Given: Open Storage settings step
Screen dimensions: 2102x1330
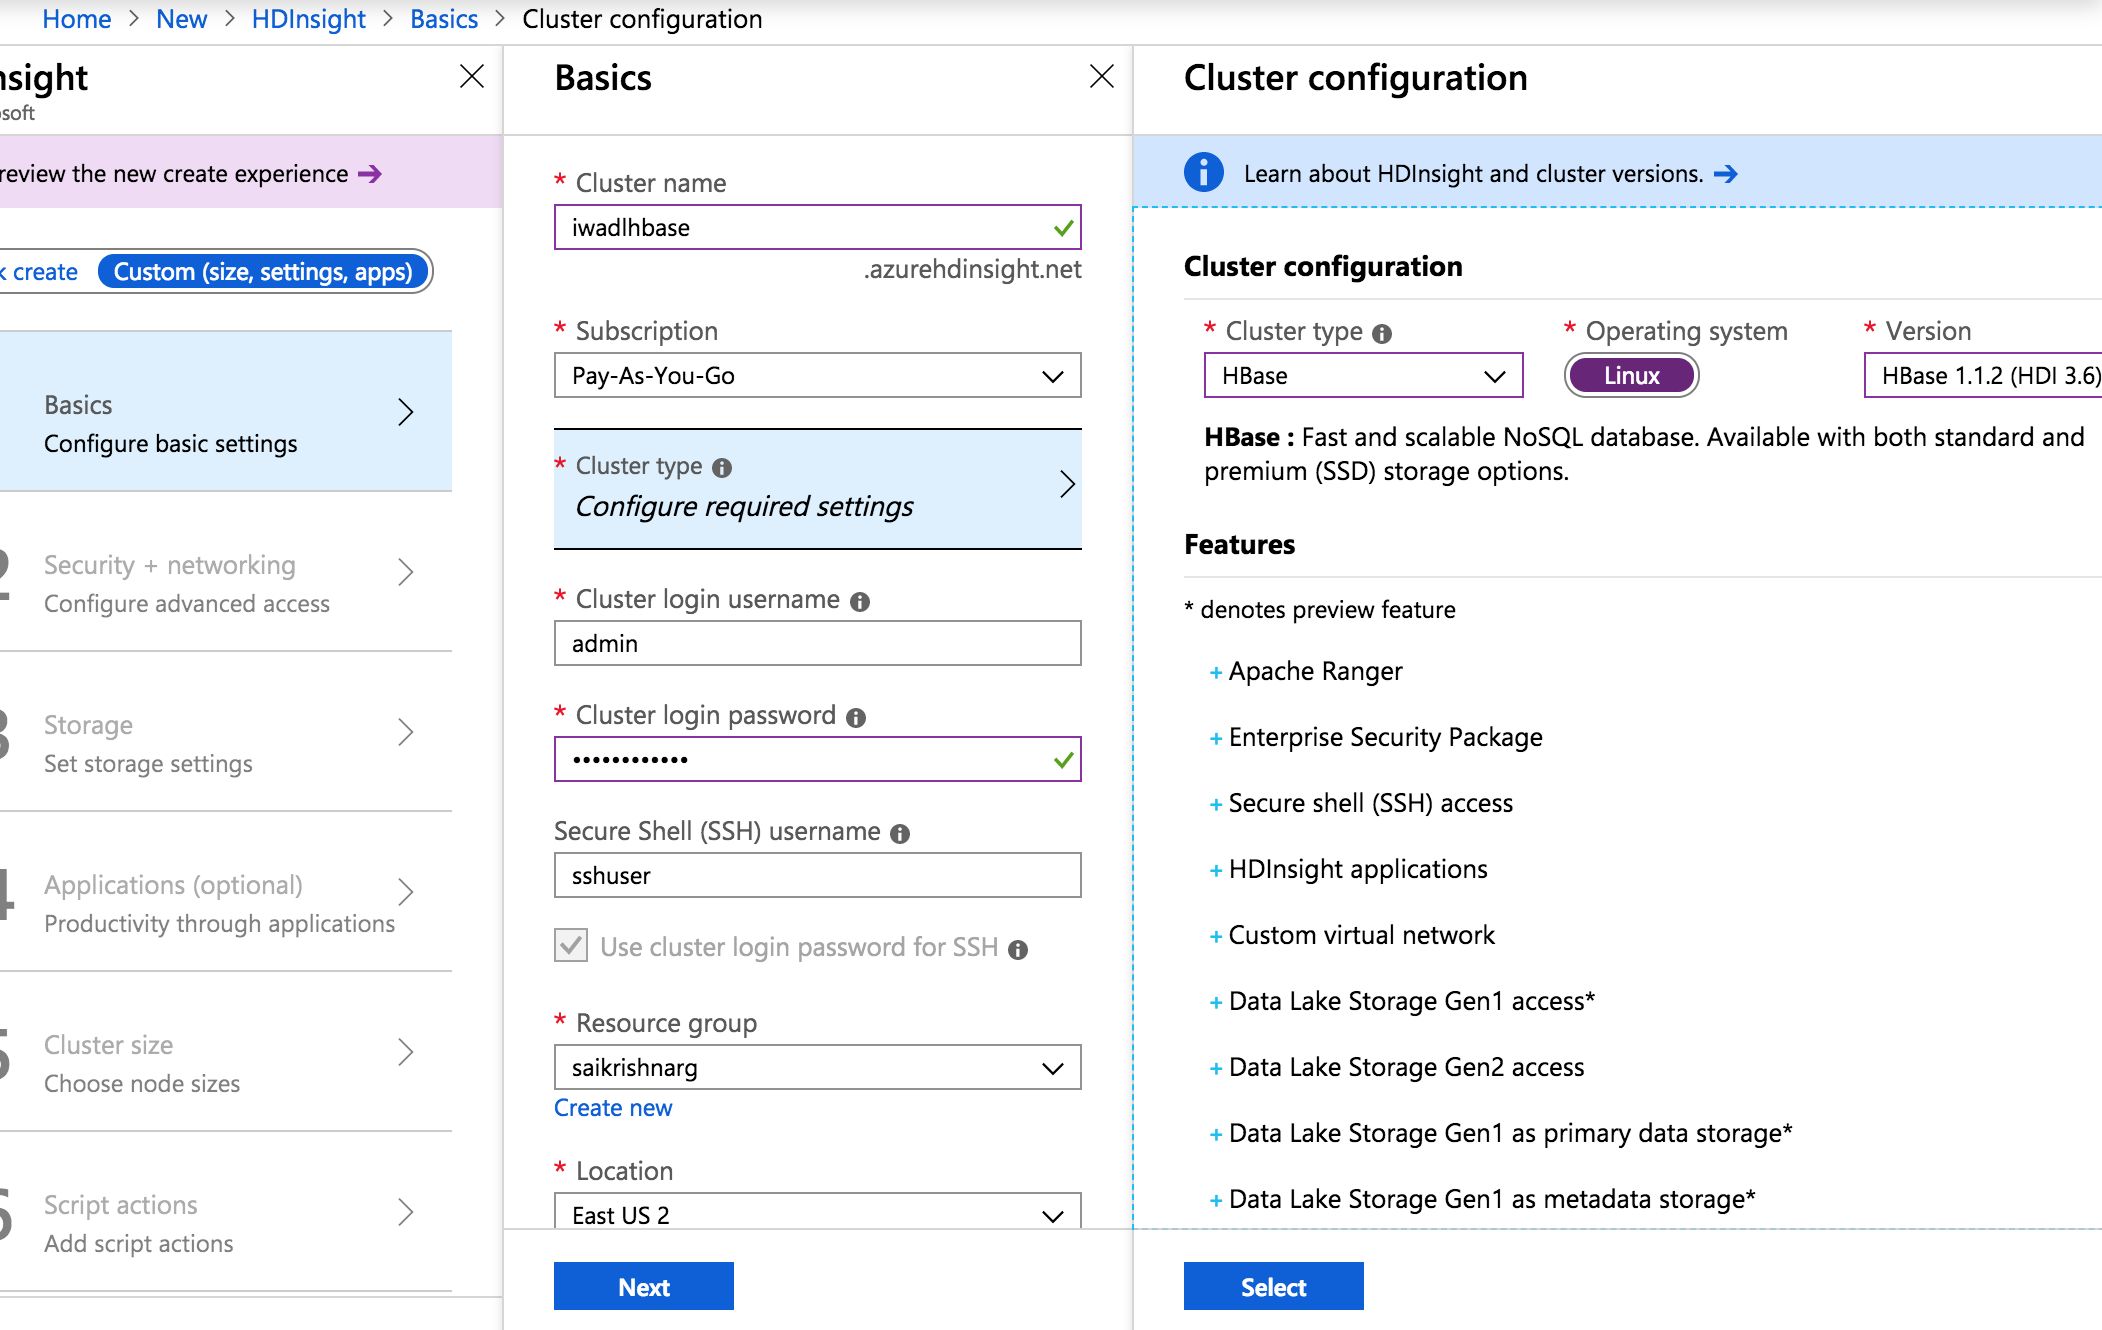Looking at the screenshot, I should click(x=226, y=732).
